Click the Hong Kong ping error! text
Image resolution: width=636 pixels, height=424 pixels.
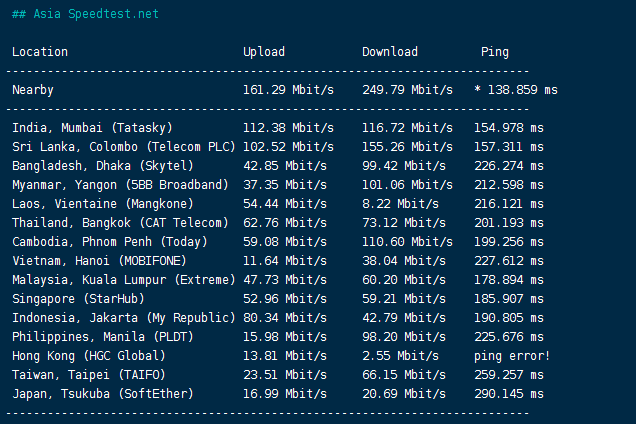(x=512, y=356)
